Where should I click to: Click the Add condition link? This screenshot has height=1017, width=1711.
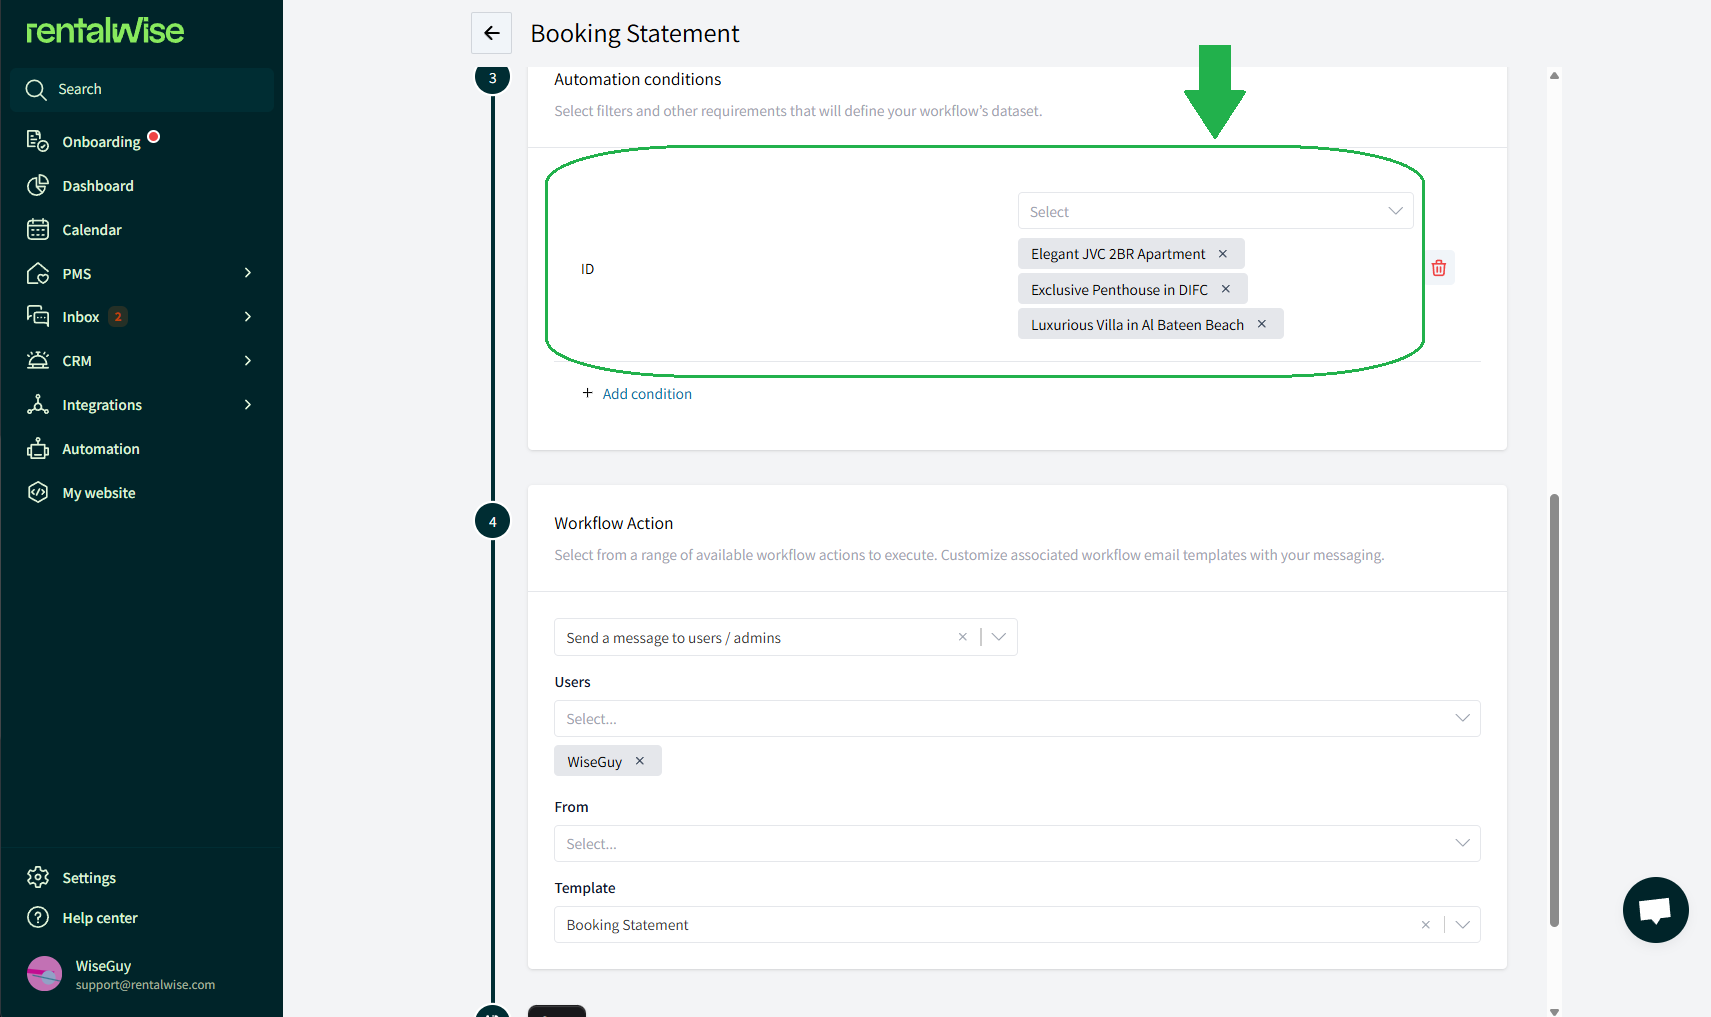647,394
